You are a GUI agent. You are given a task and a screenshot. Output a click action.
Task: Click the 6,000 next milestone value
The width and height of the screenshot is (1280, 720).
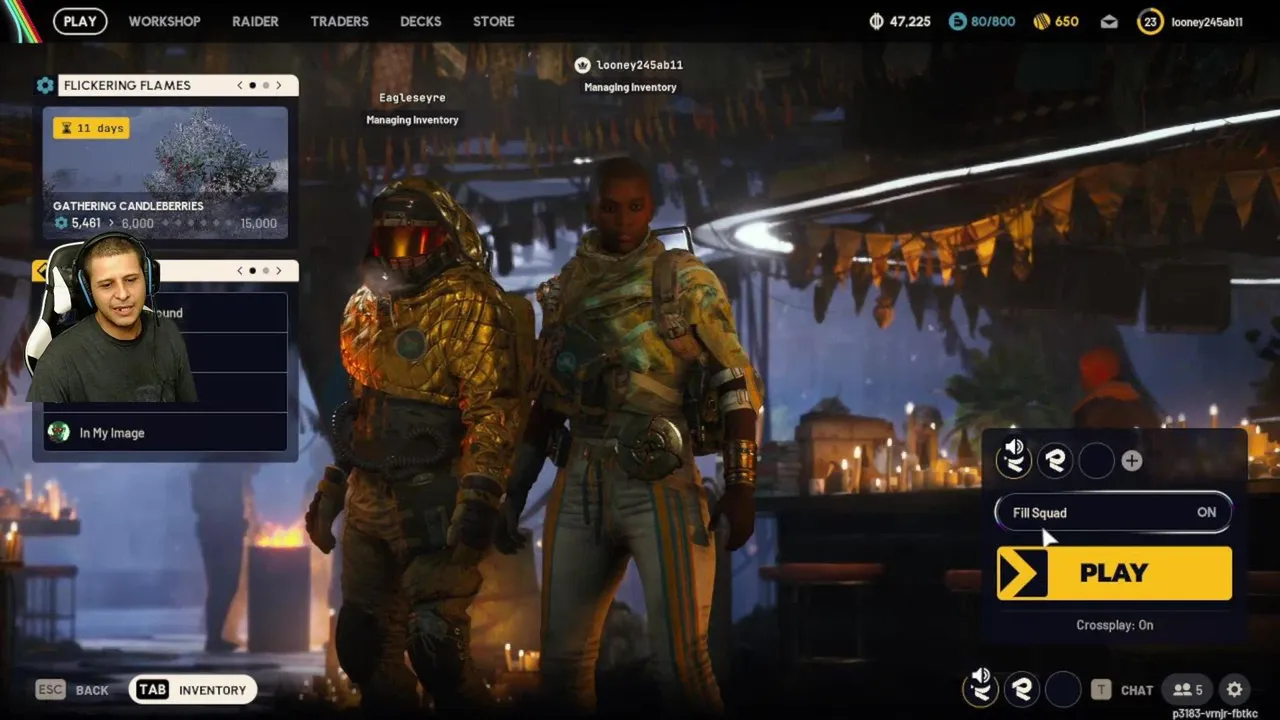pyautogui.click(x=138, y=223)
